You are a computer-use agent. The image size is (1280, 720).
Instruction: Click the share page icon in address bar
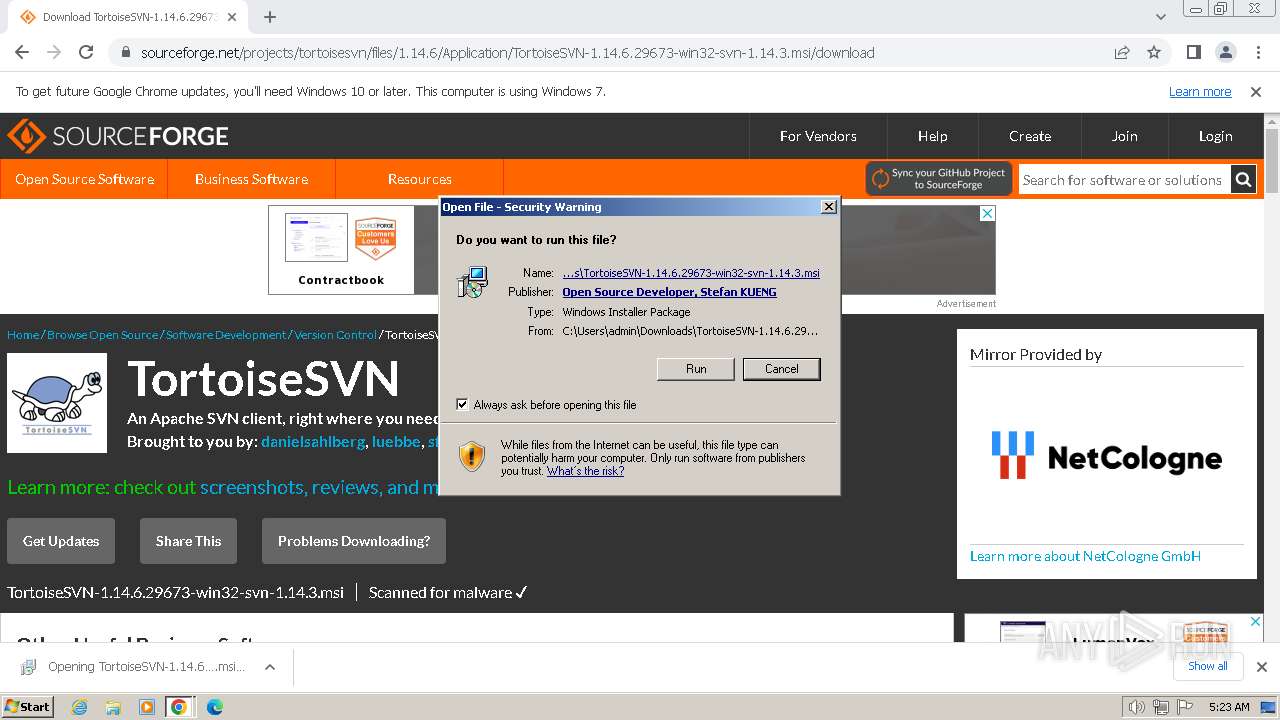[1122, 53]
